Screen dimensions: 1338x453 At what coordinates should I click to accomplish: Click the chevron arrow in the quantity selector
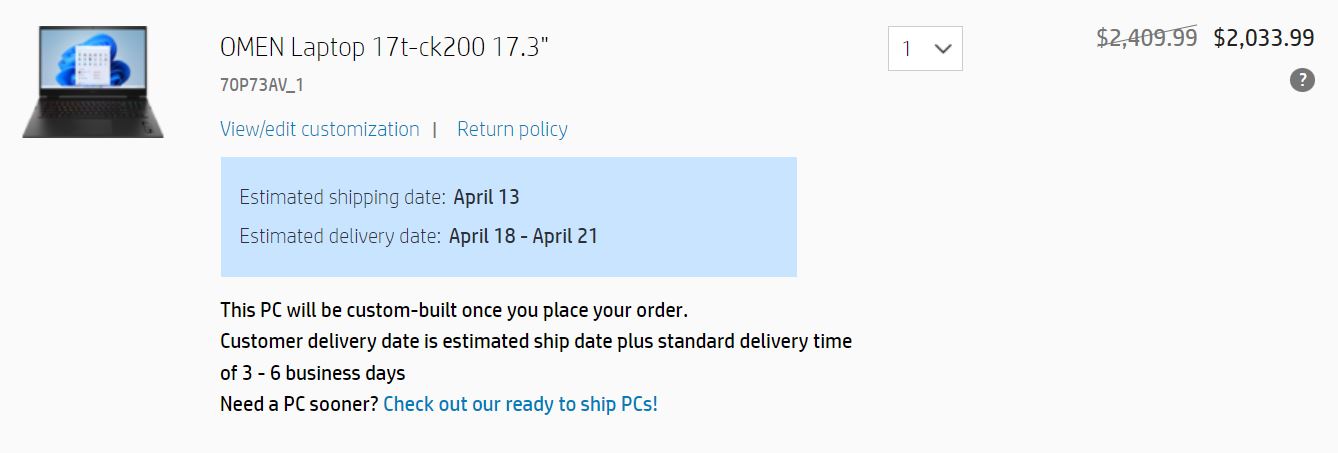point(942,48)
